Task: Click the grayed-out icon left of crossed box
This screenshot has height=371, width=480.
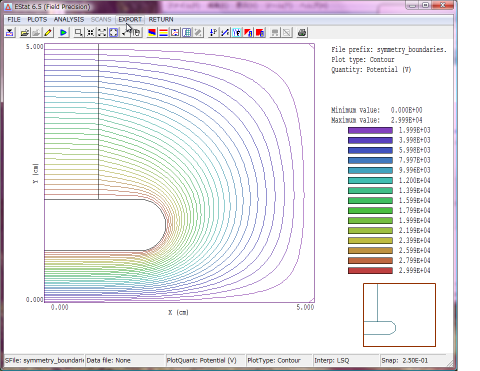Action: (x=275, y=33)
